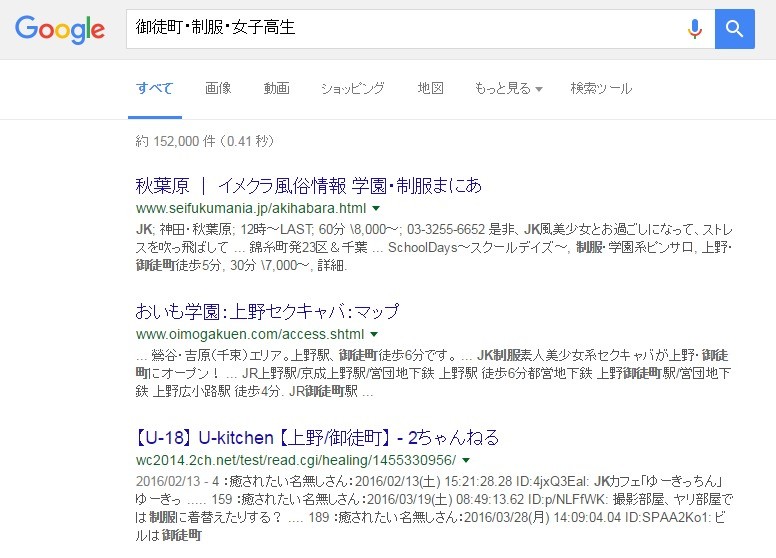Click the www.seifukumania.jp/akihabara.html URL text
Screen dimensions: 776x558
pyautogui.click(x=251, y=208)
